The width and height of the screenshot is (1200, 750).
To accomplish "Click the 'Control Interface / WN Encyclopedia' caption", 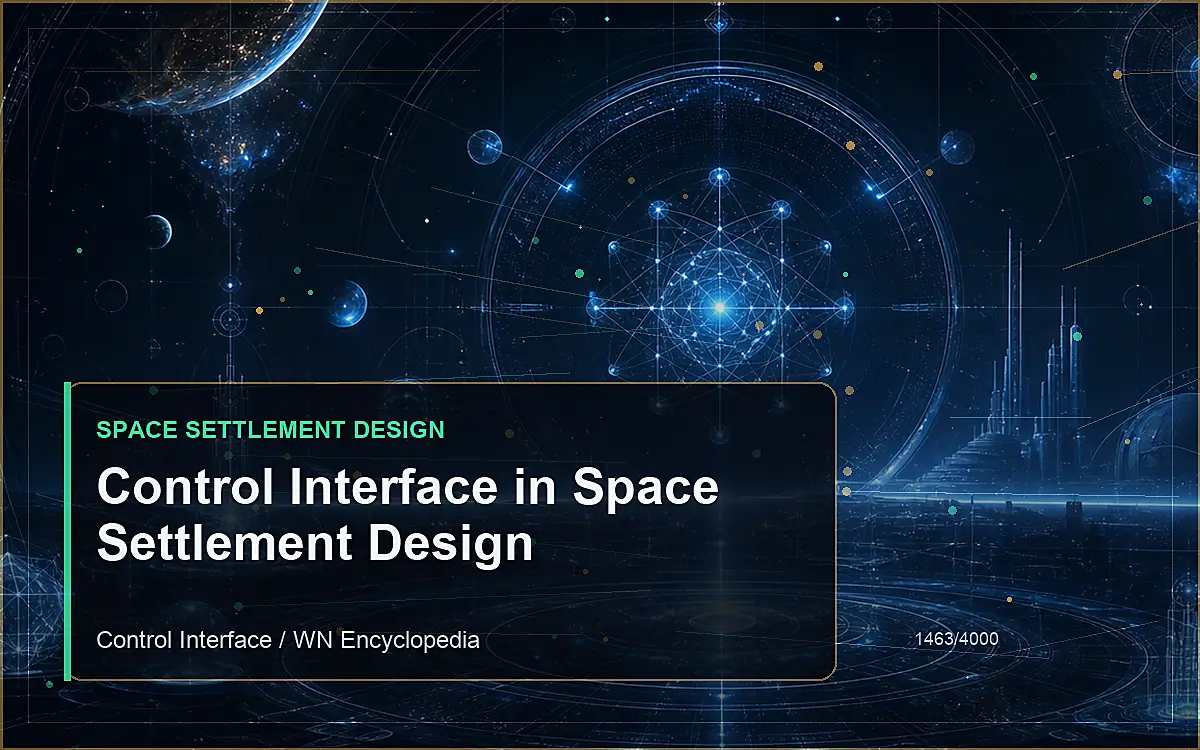I will [x=288, y=639].
